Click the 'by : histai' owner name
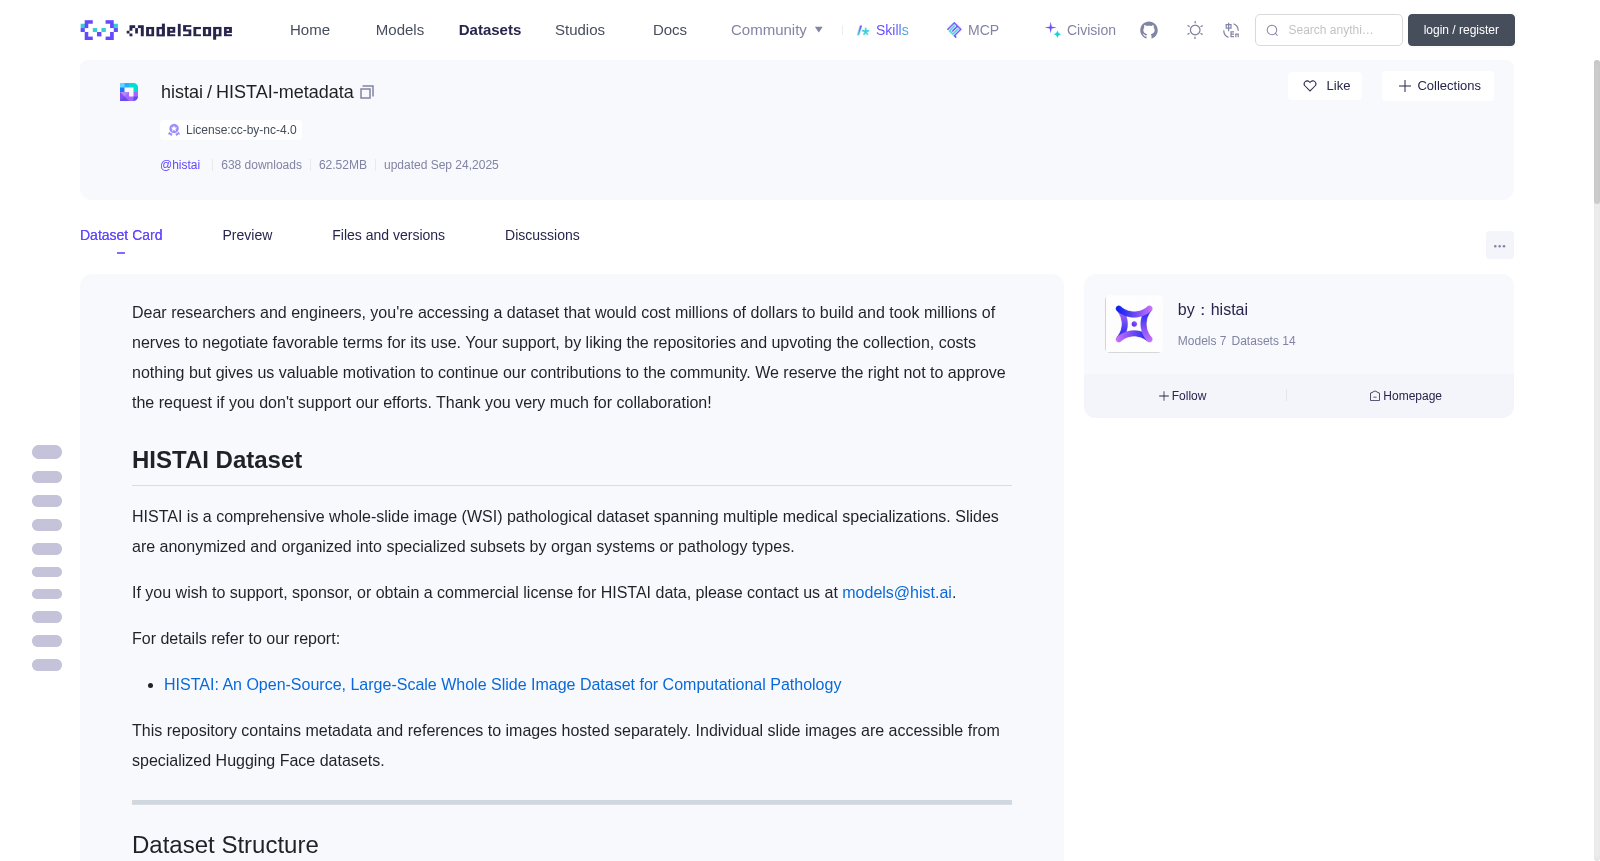 (x=1212, y=310)
